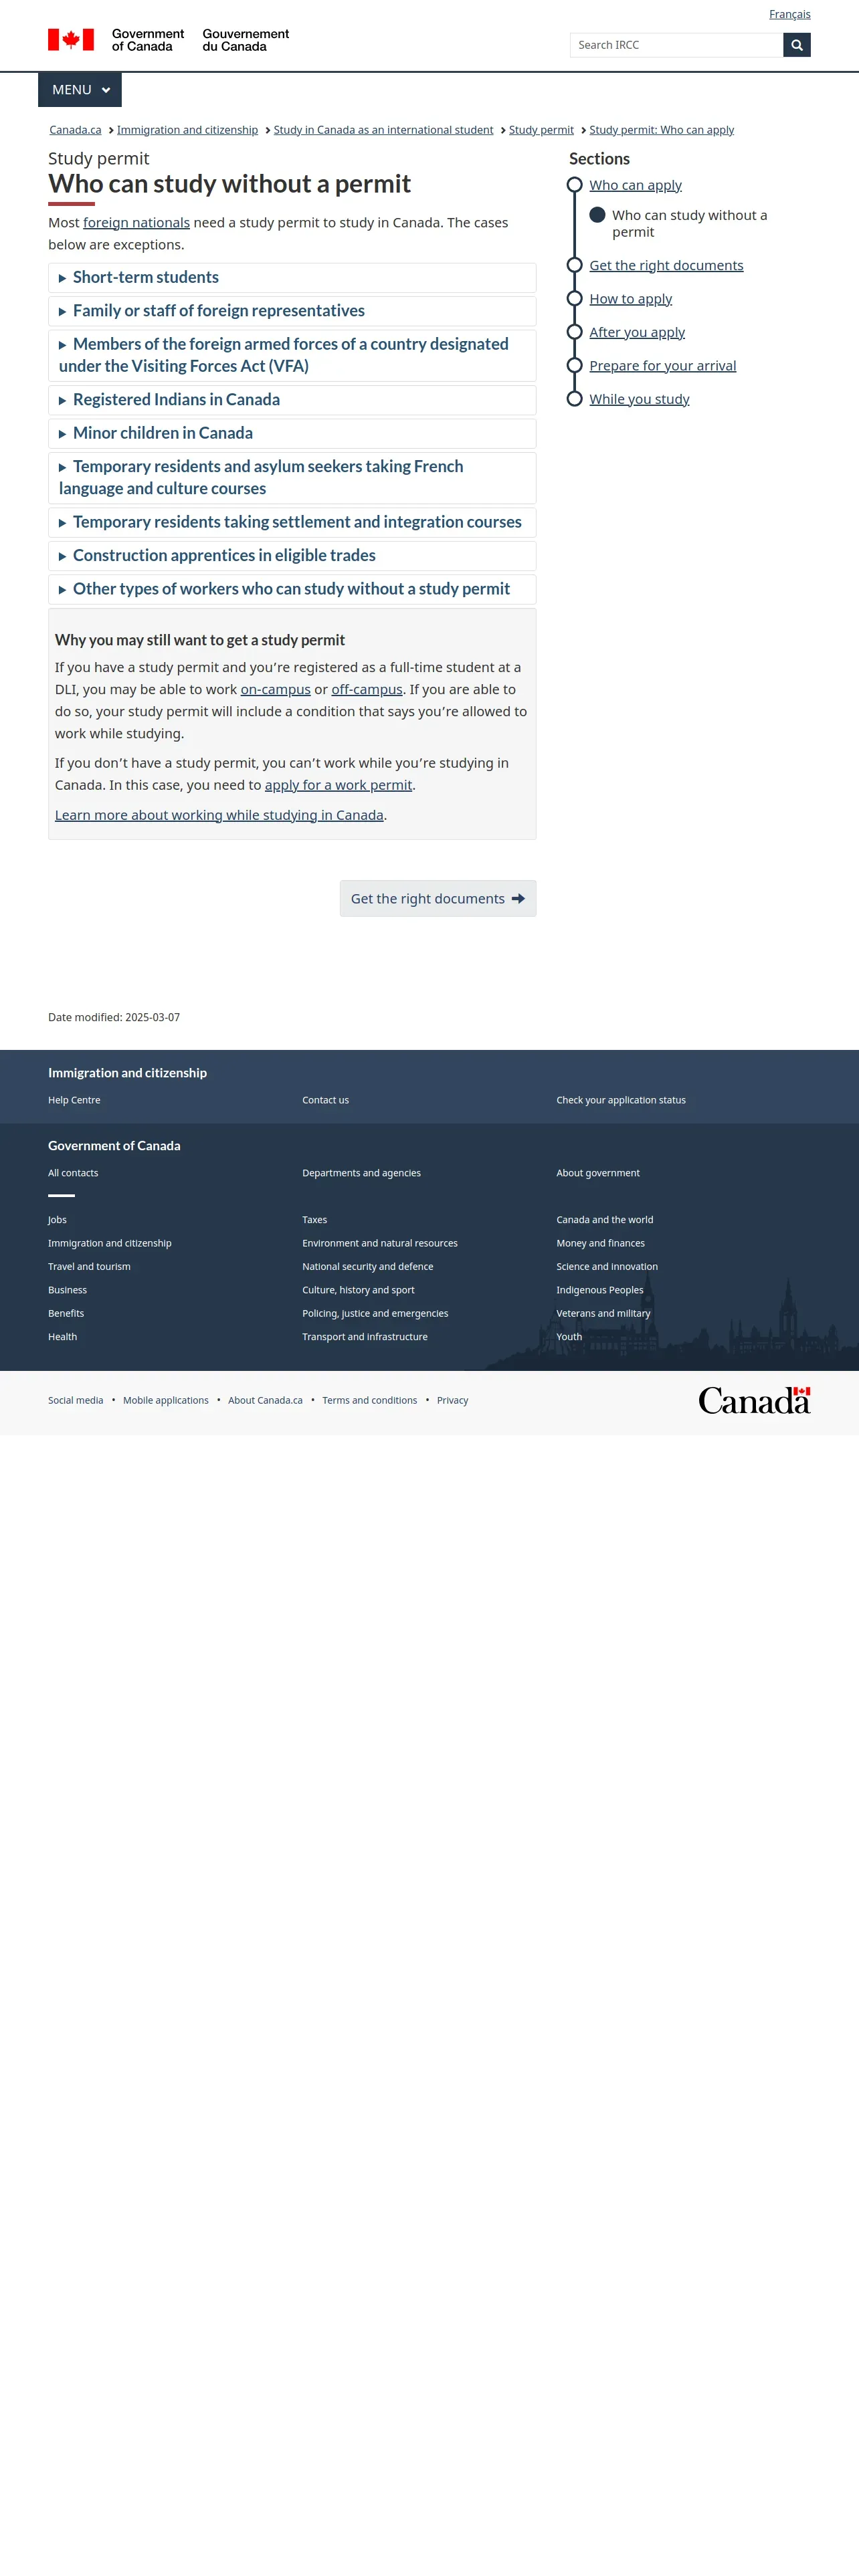Go to After you apply section
This screenshot has height=2576, width=859.
(x=637, y=332)
